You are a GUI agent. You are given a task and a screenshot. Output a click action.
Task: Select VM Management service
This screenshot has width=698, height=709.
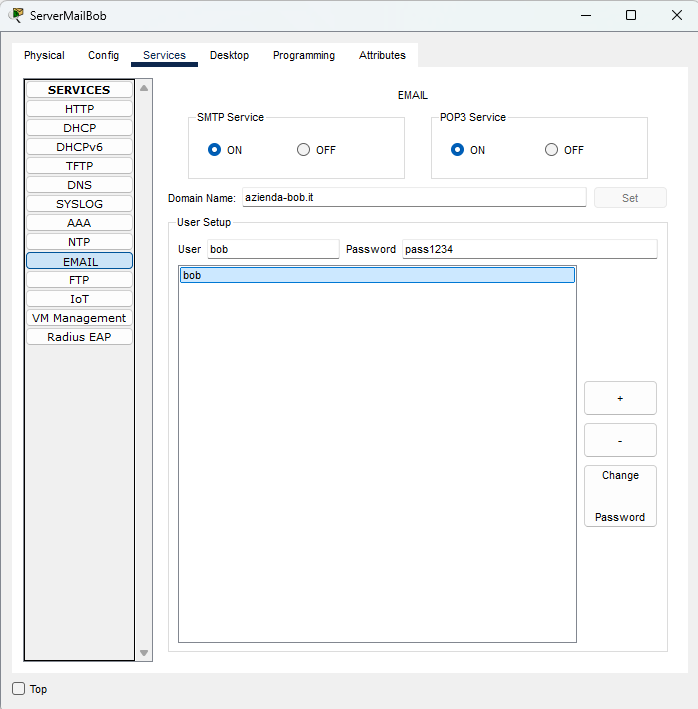80,318
